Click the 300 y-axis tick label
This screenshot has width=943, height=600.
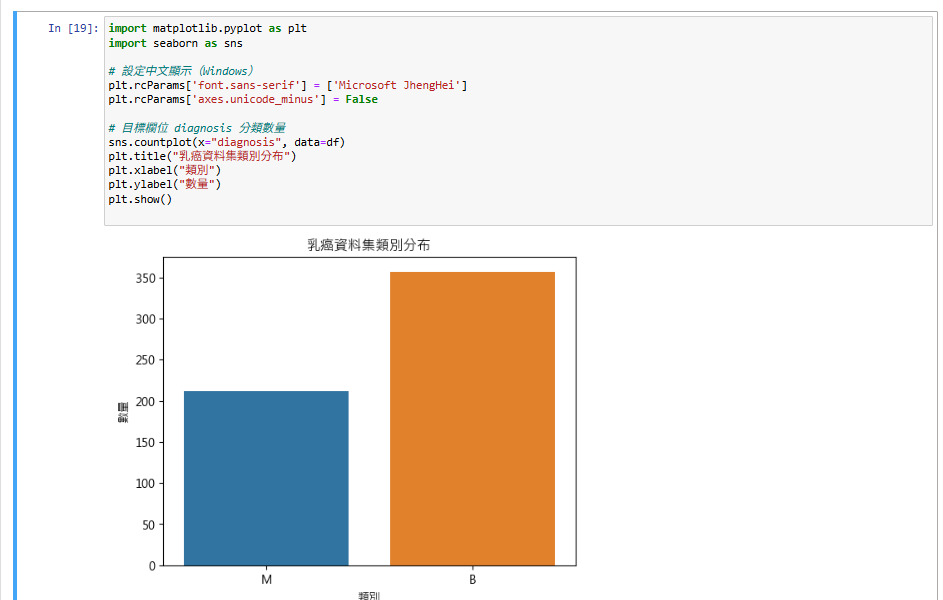pos(146,319)
